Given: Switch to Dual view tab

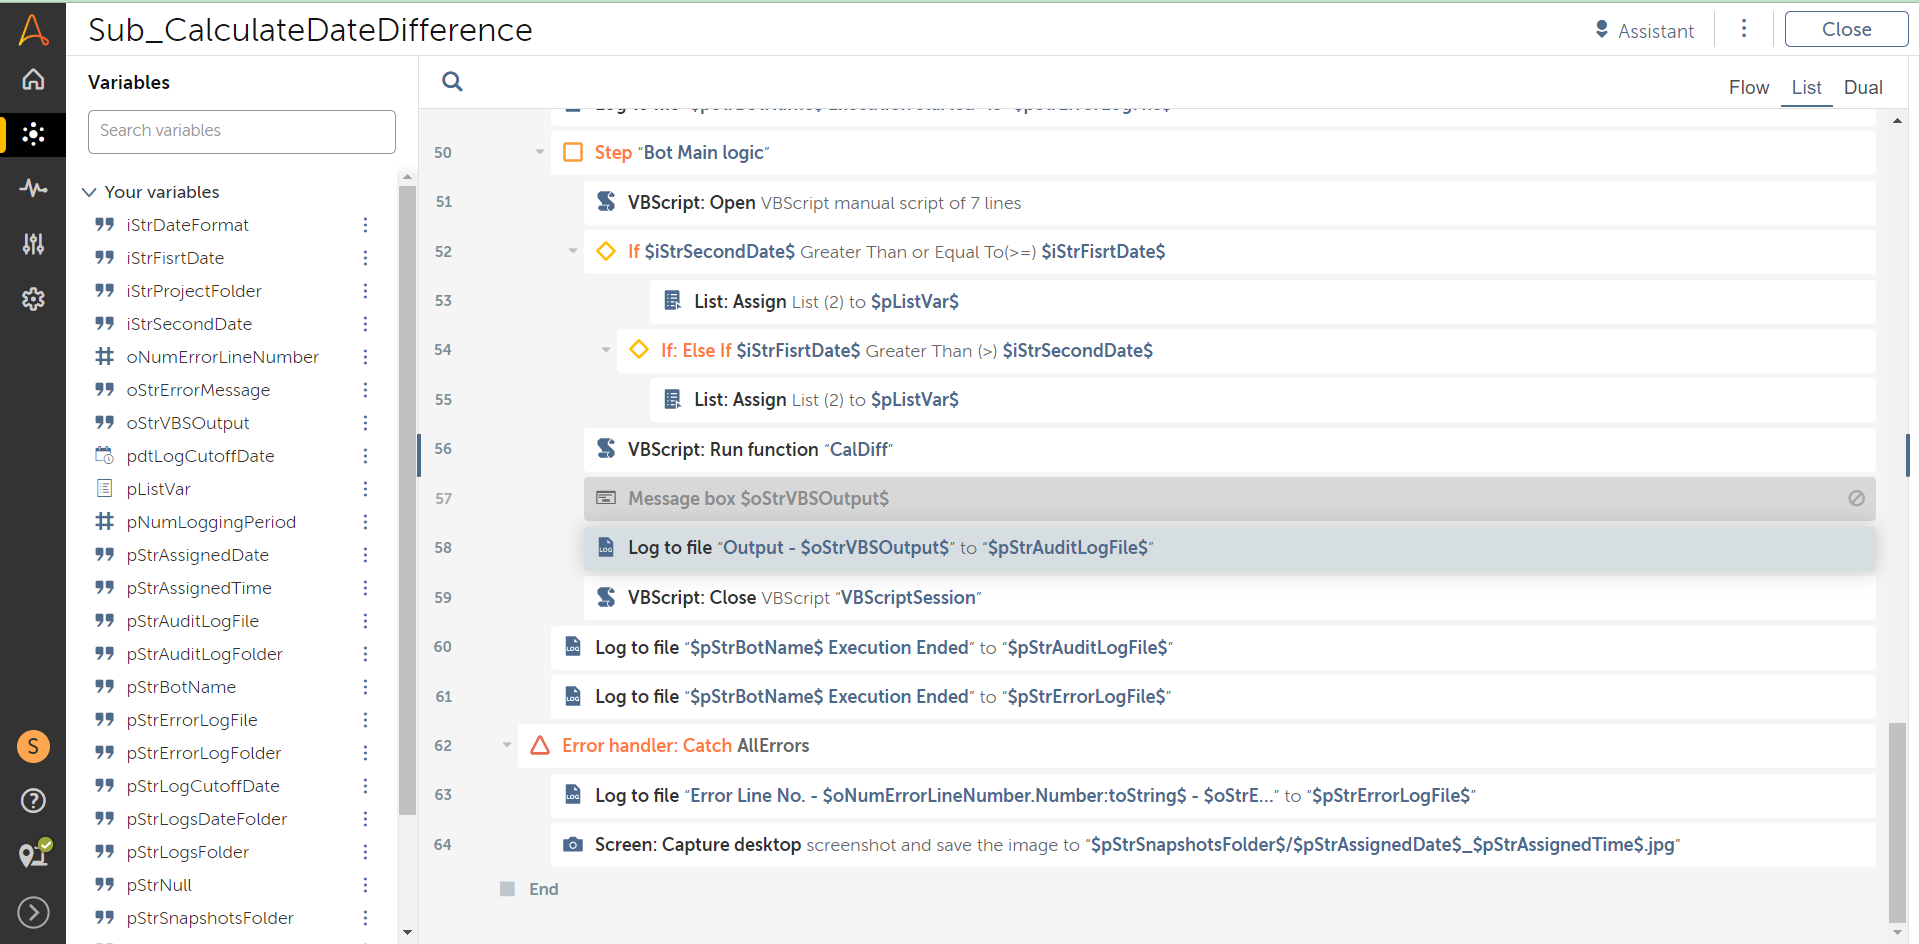Looking at the screenshot, I should click(1862, 88).
